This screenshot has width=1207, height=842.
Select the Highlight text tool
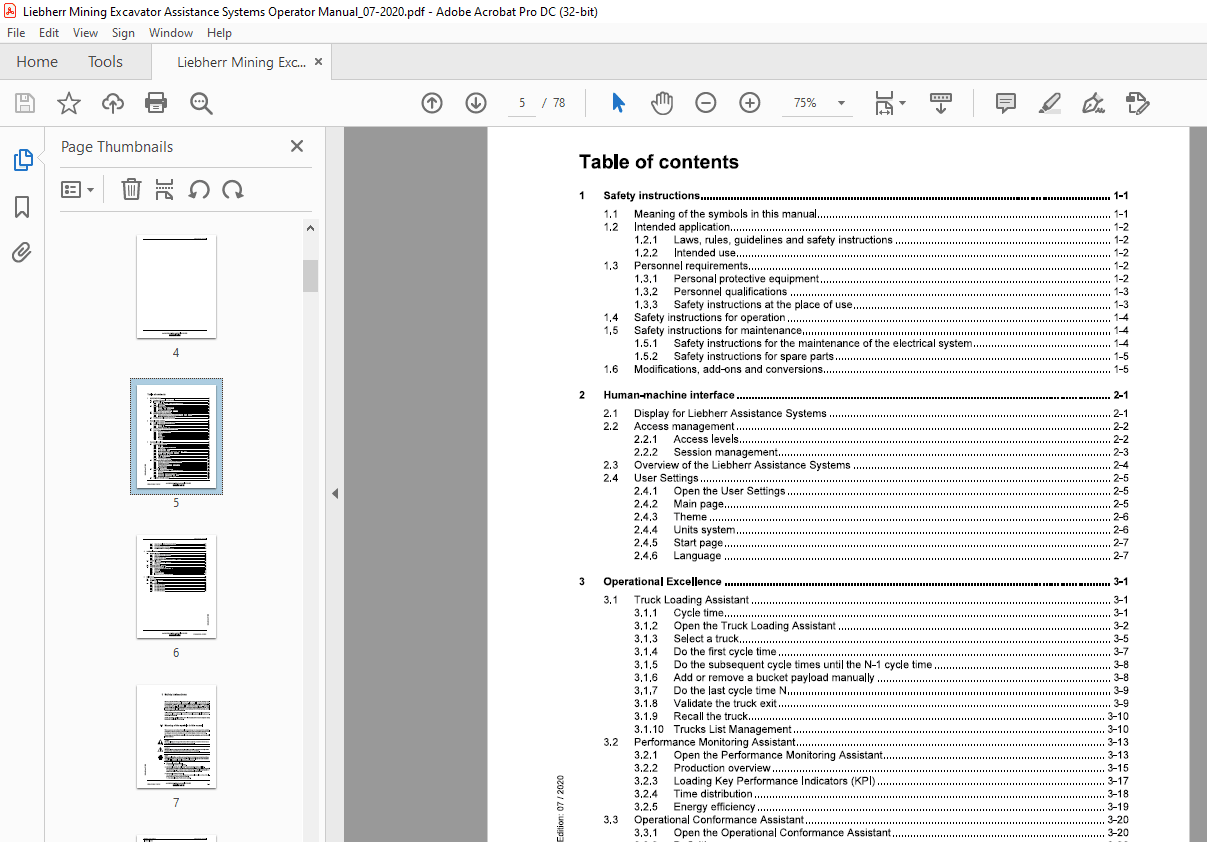[x=1049, y=103]
